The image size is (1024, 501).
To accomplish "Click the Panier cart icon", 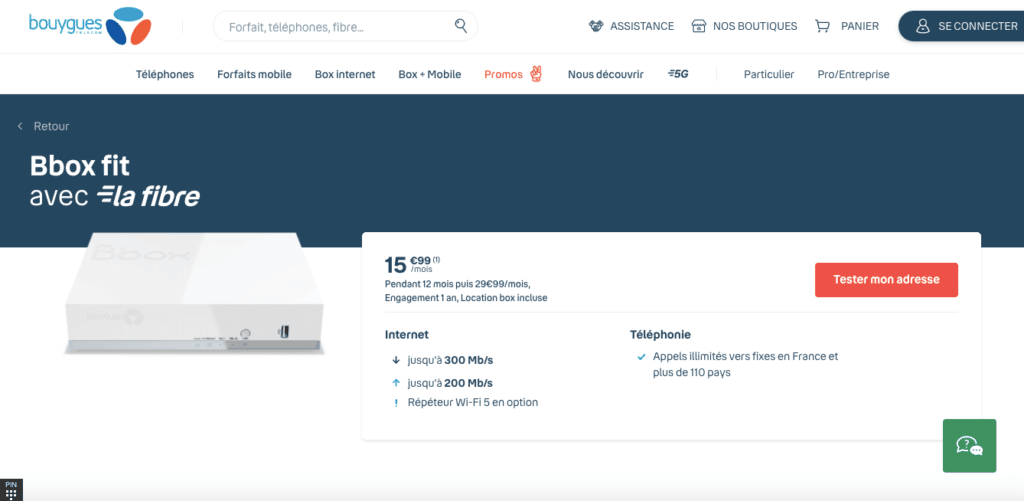I will click(x=822, y=26).
